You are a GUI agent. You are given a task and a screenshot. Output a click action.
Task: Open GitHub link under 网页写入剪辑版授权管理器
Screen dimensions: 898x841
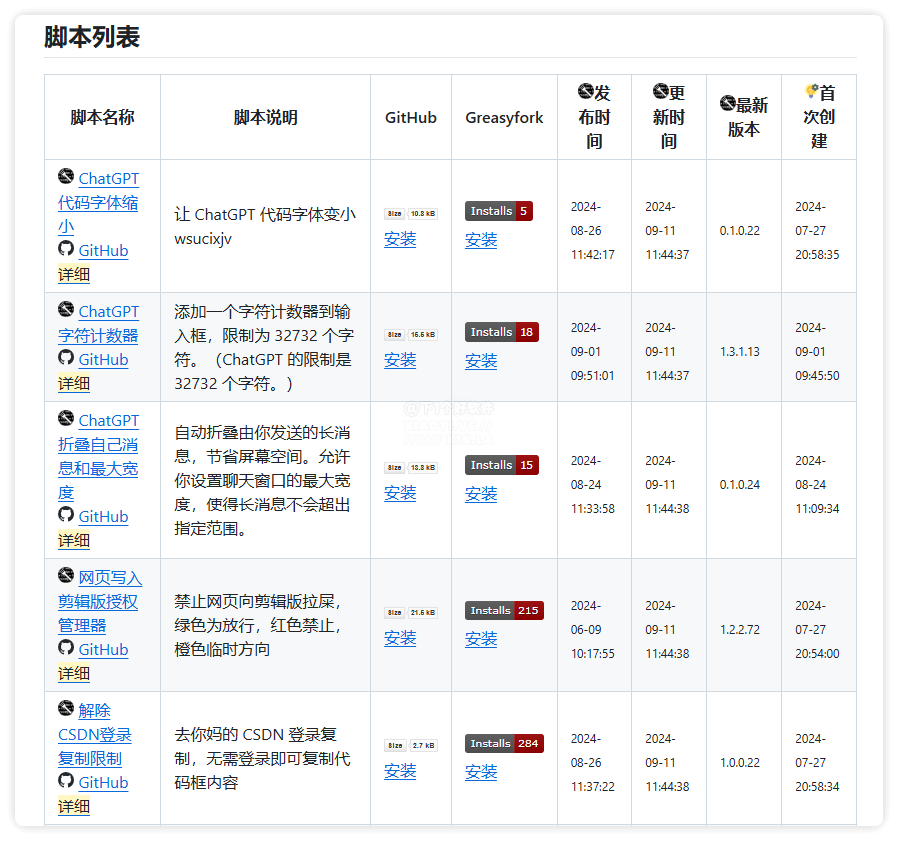coord(103,649)
